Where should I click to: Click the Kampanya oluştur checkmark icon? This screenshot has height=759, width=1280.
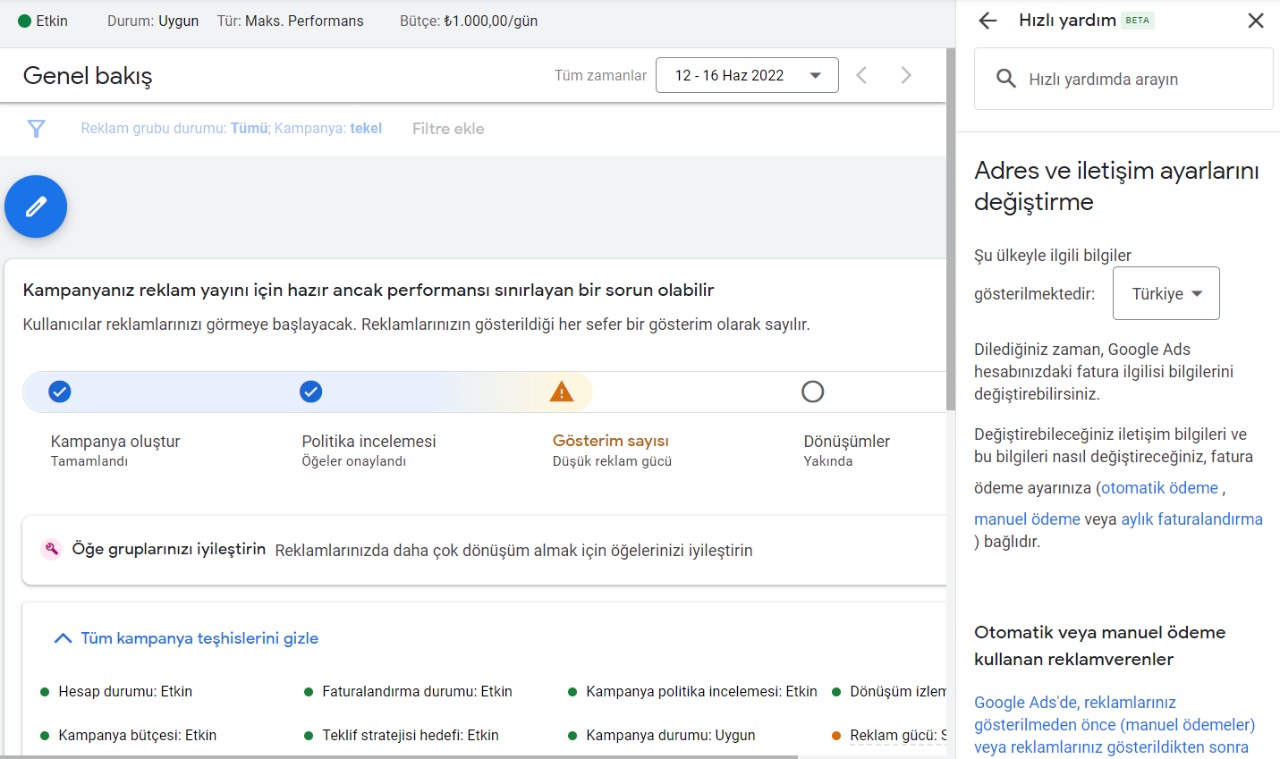pyautogui.click(x=60, y=391)
